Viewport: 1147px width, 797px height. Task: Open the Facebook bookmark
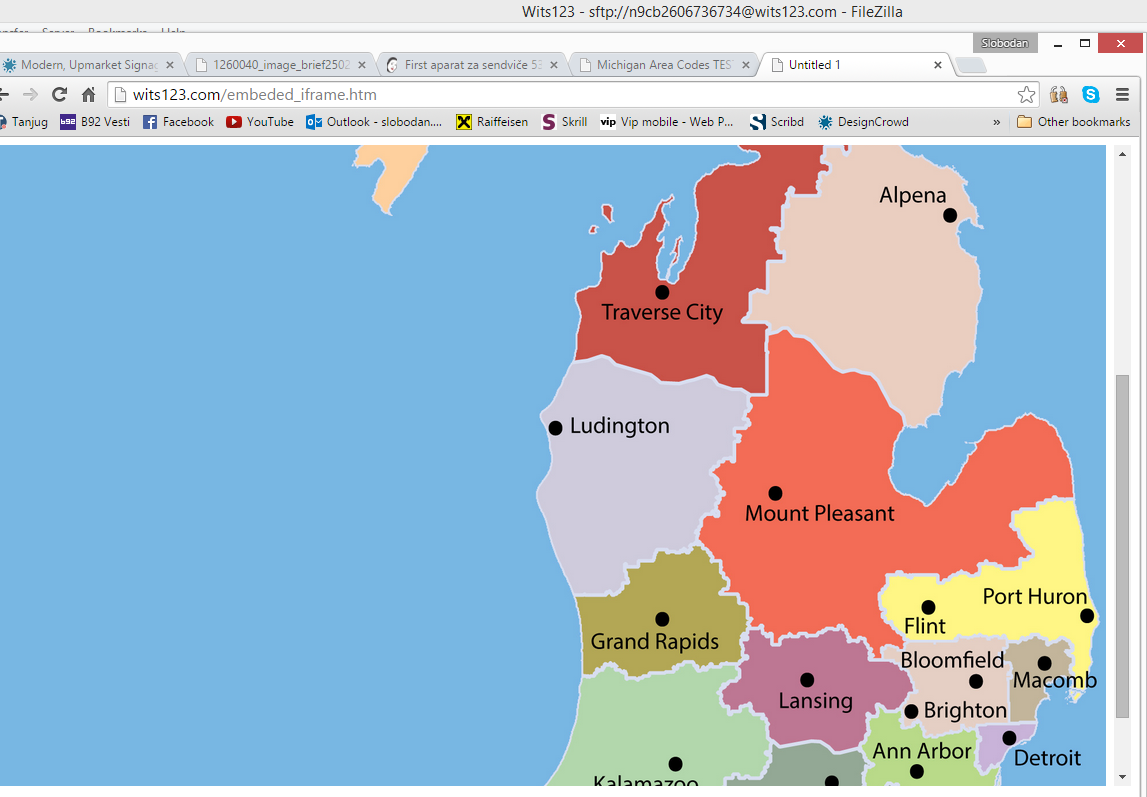coord(178,122)
